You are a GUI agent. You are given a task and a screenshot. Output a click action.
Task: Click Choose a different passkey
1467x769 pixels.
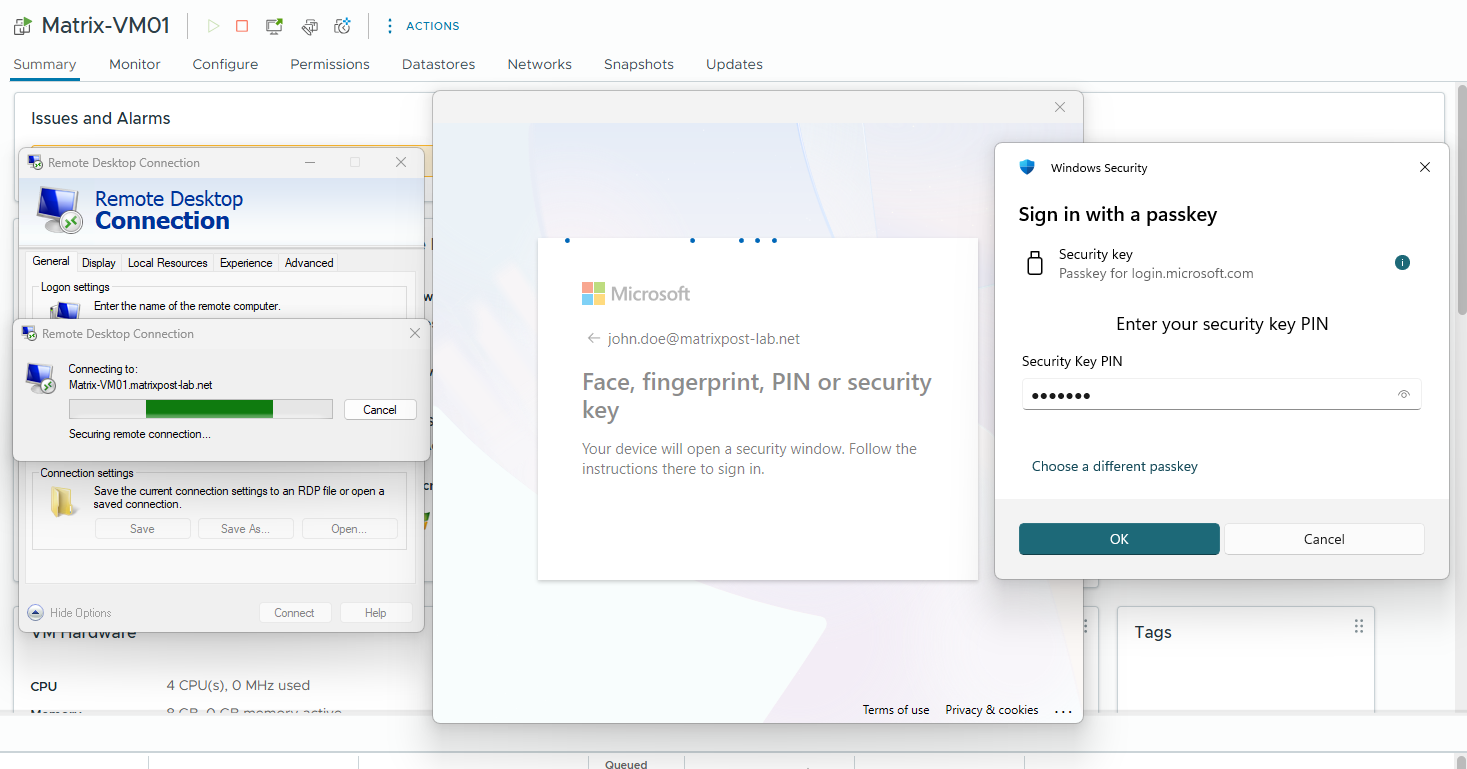1115,466
